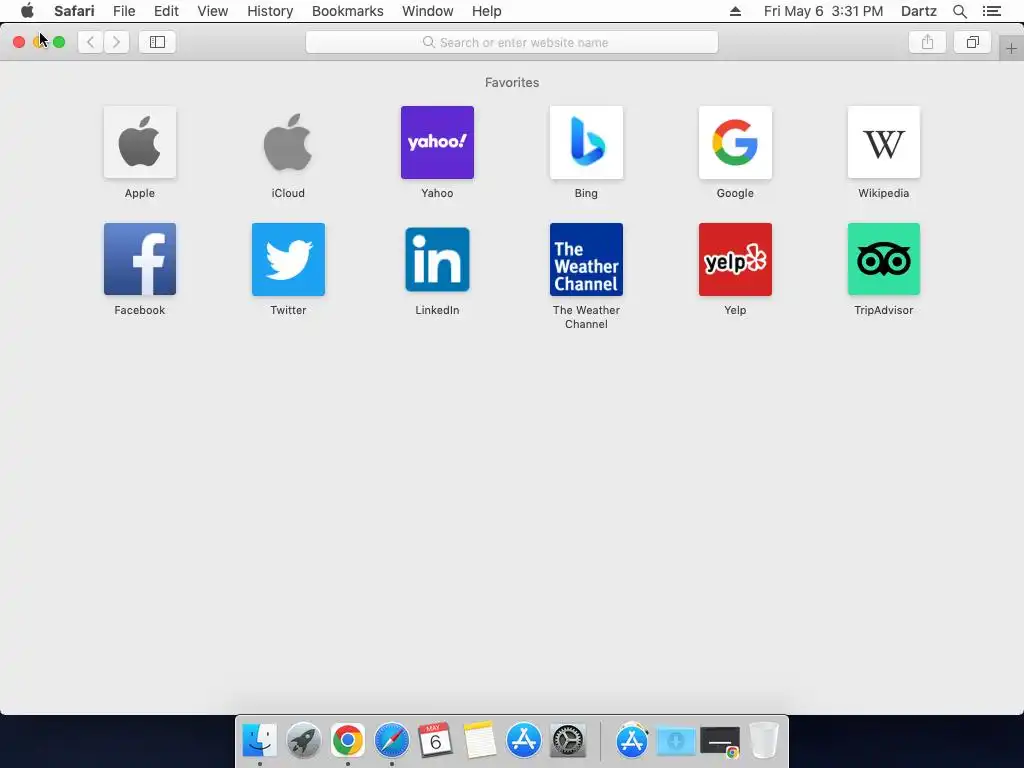The height and width of the screenshot is (768, 1024).
Task: Open App Store from the Dock
Action: [x=524, y=741]
